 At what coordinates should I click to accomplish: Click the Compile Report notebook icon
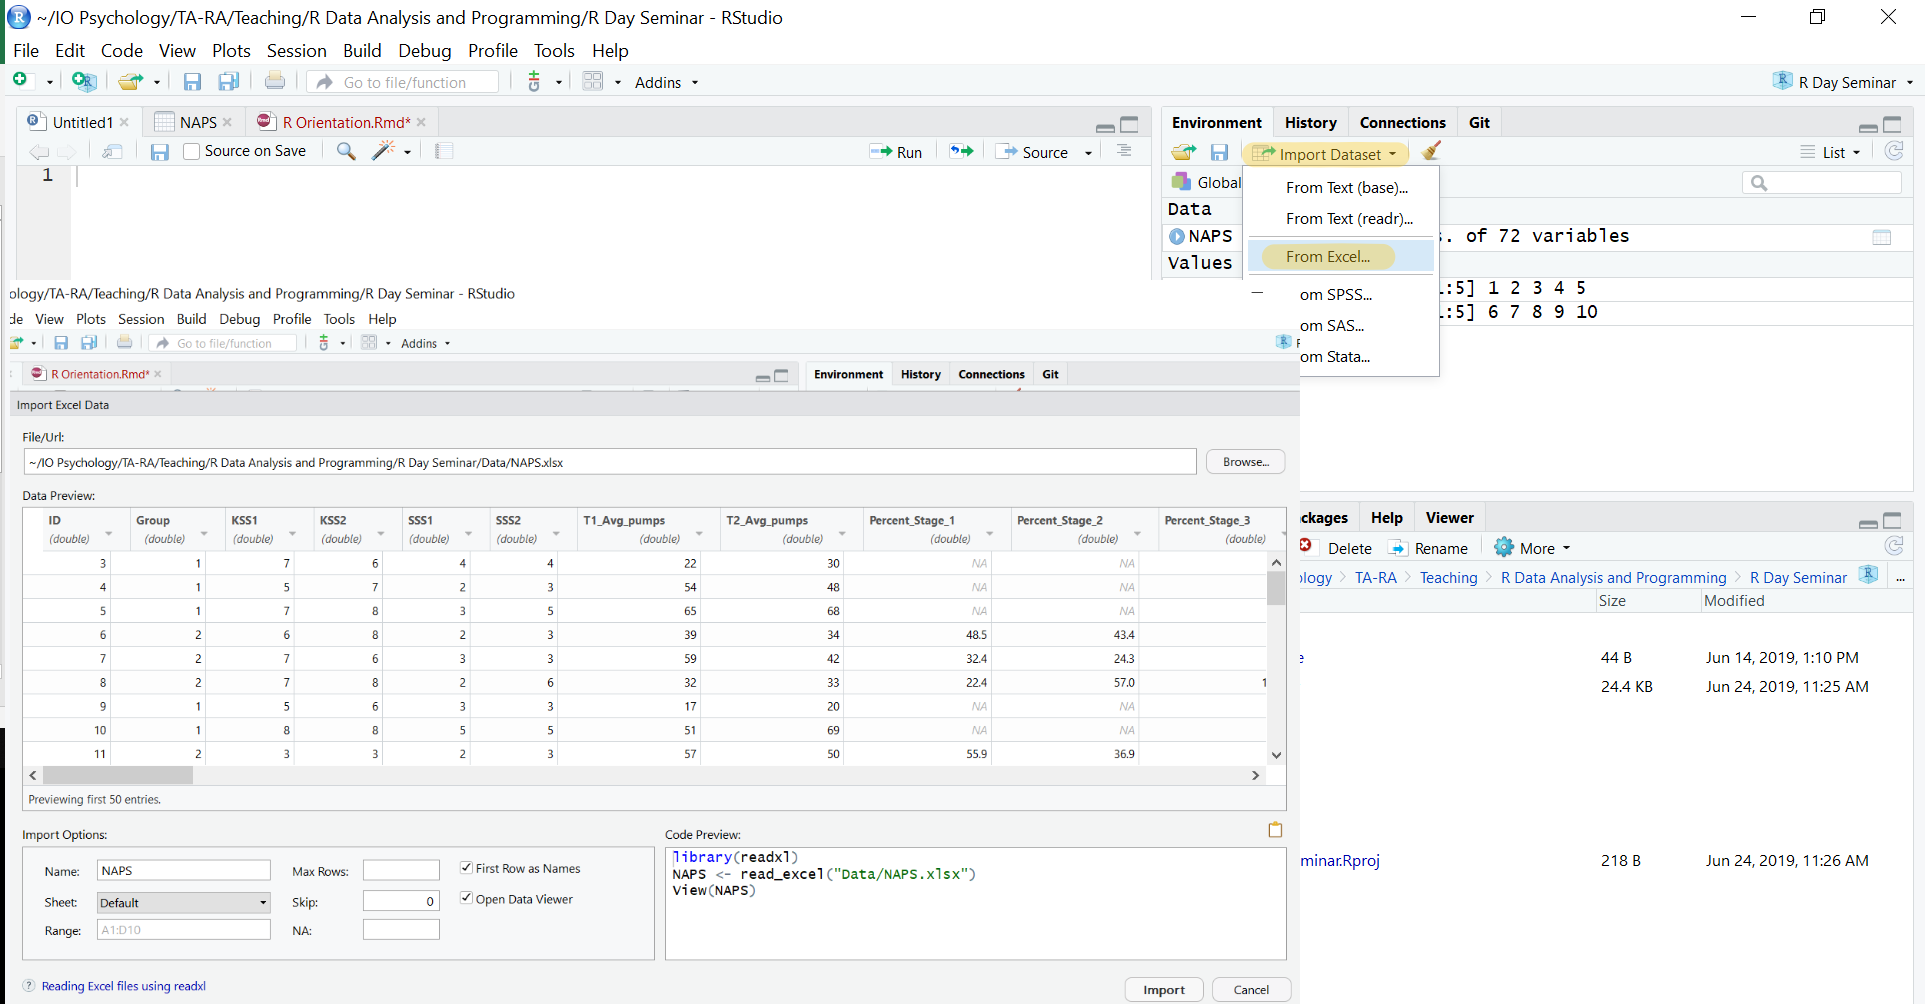point(444,151)
